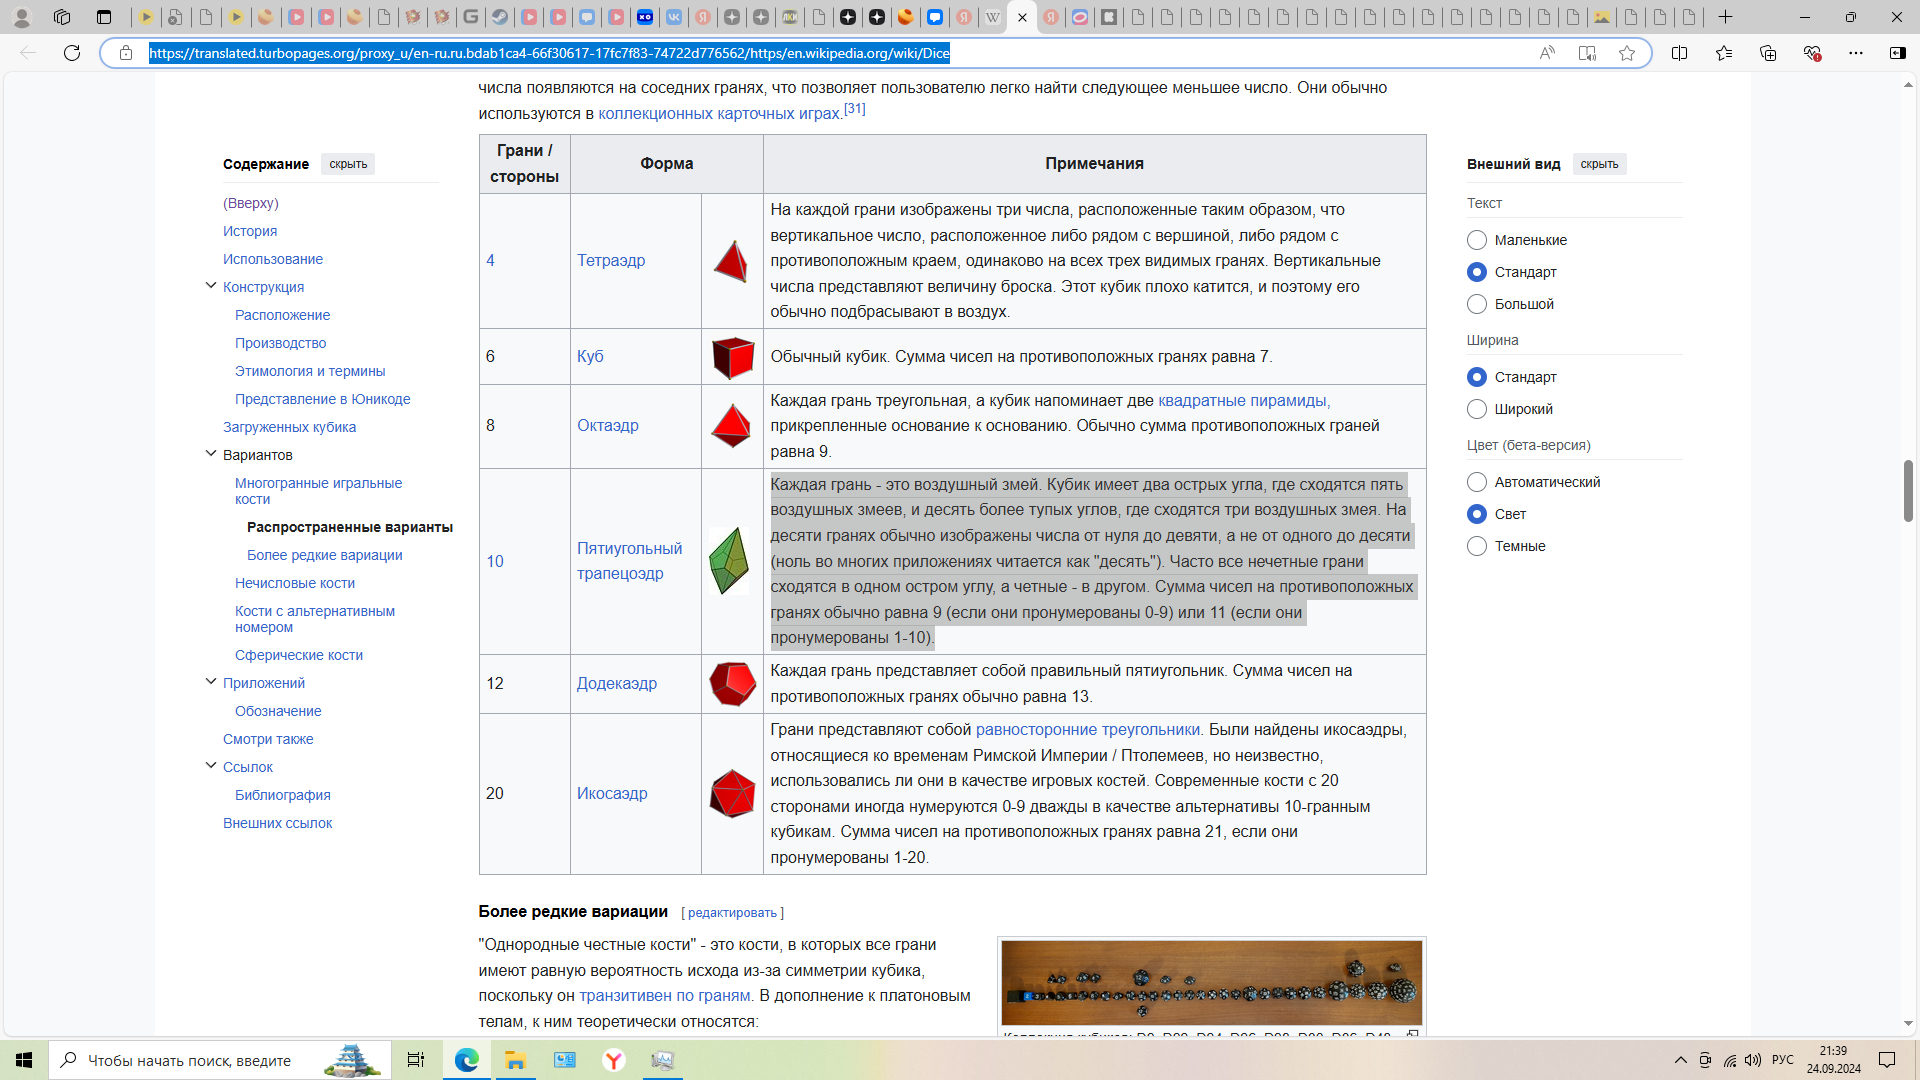1920x1080 pixels.
Task: Select the Автоматический color option
Action: pyautogui.click(x=1477, y=482)
